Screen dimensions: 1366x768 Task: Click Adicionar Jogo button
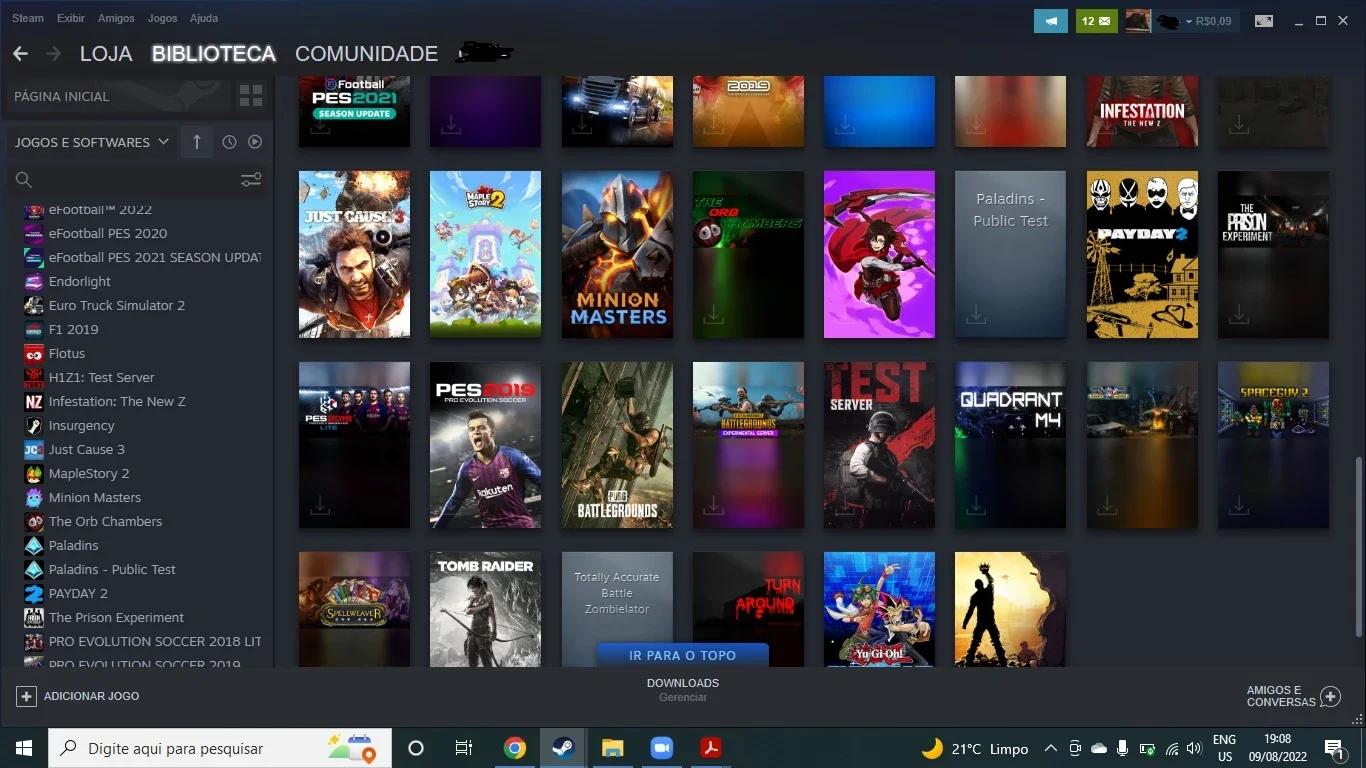79,696
